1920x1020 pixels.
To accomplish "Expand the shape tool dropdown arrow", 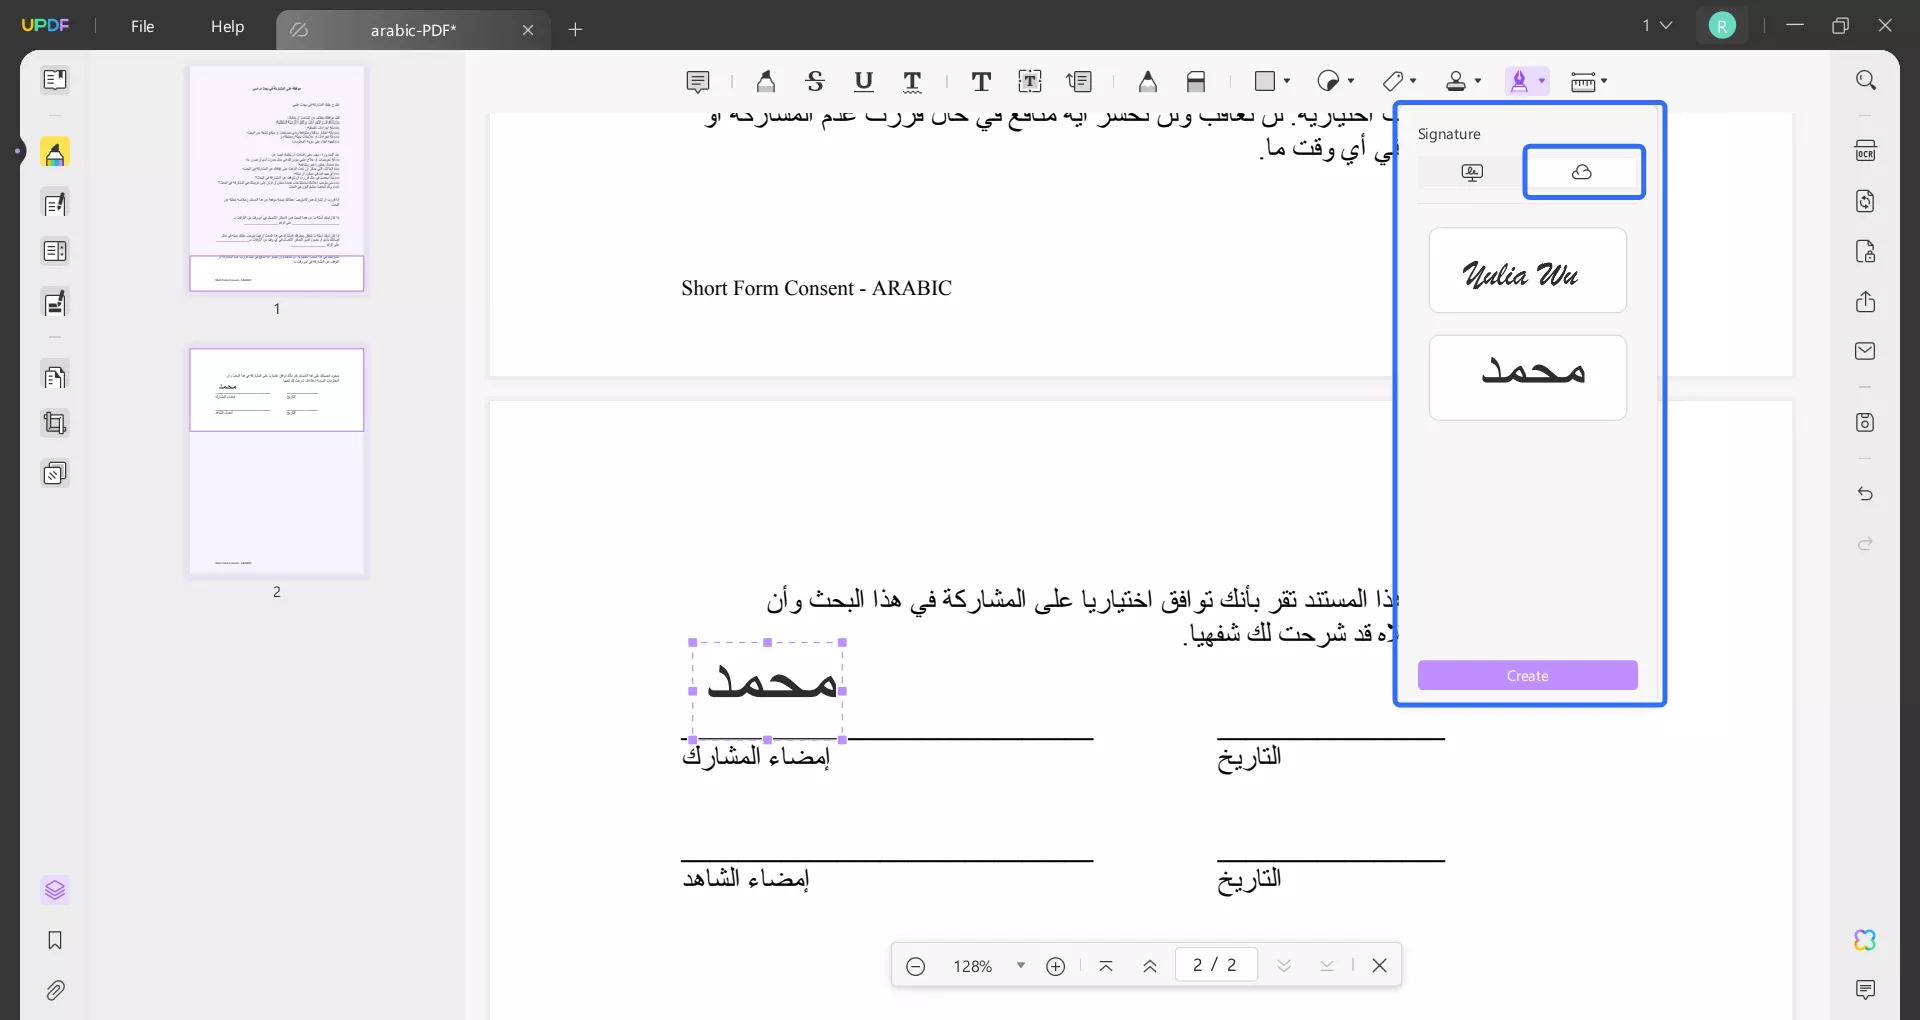I will [x=1284, y=81].
